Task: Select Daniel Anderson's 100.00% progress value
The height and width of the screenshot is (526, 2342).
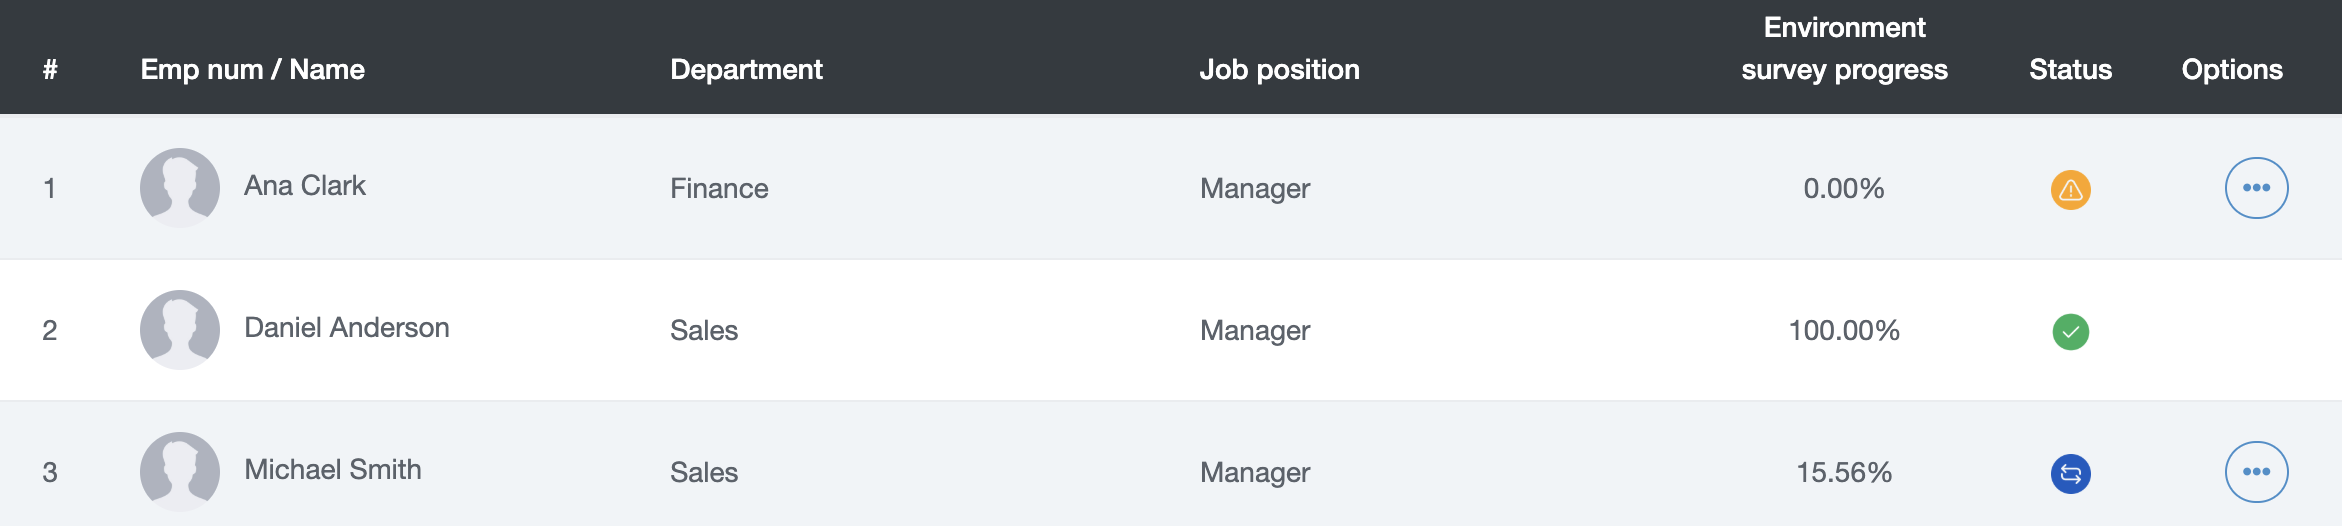Action: coord(1844,330)
